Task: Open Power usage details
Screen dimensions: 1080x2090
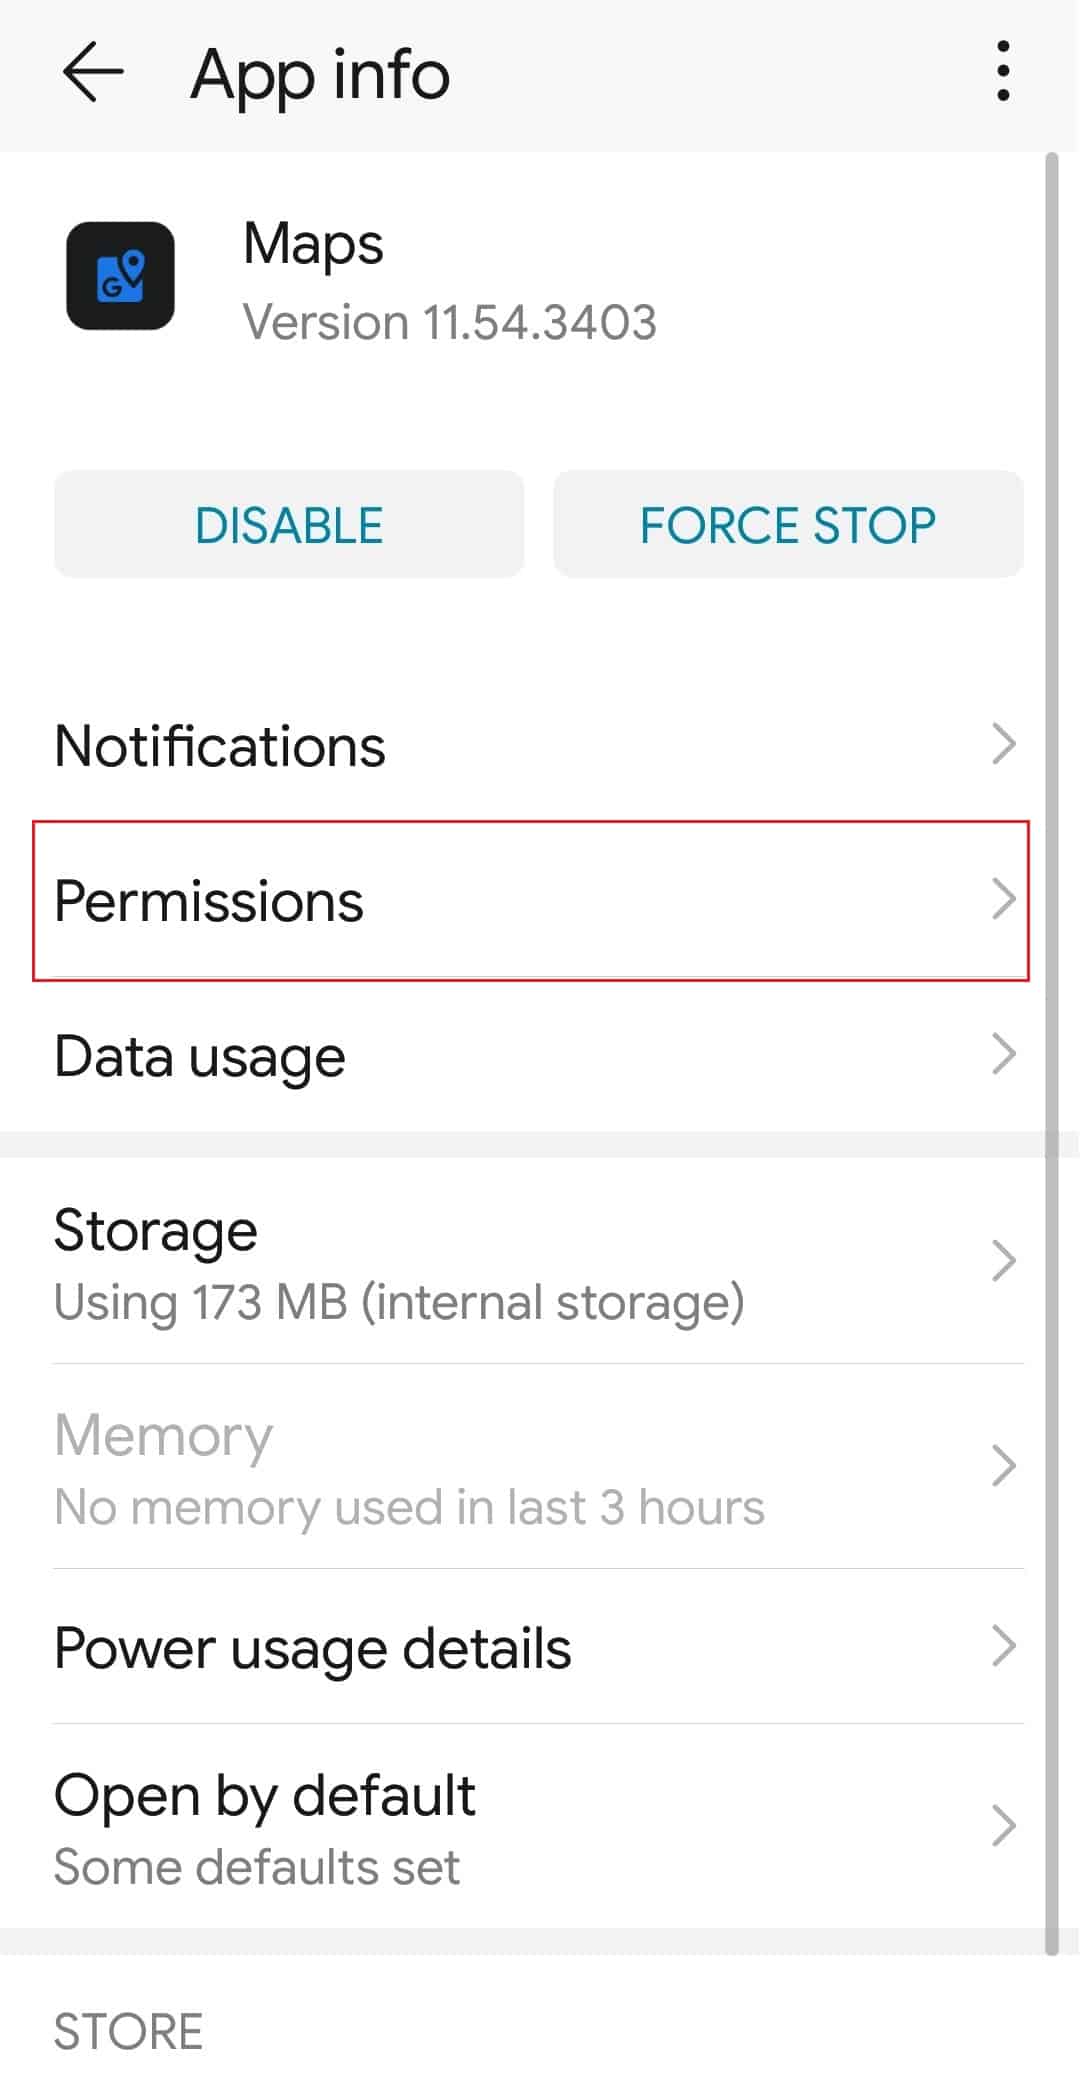Action: [x=538, y=1647]
